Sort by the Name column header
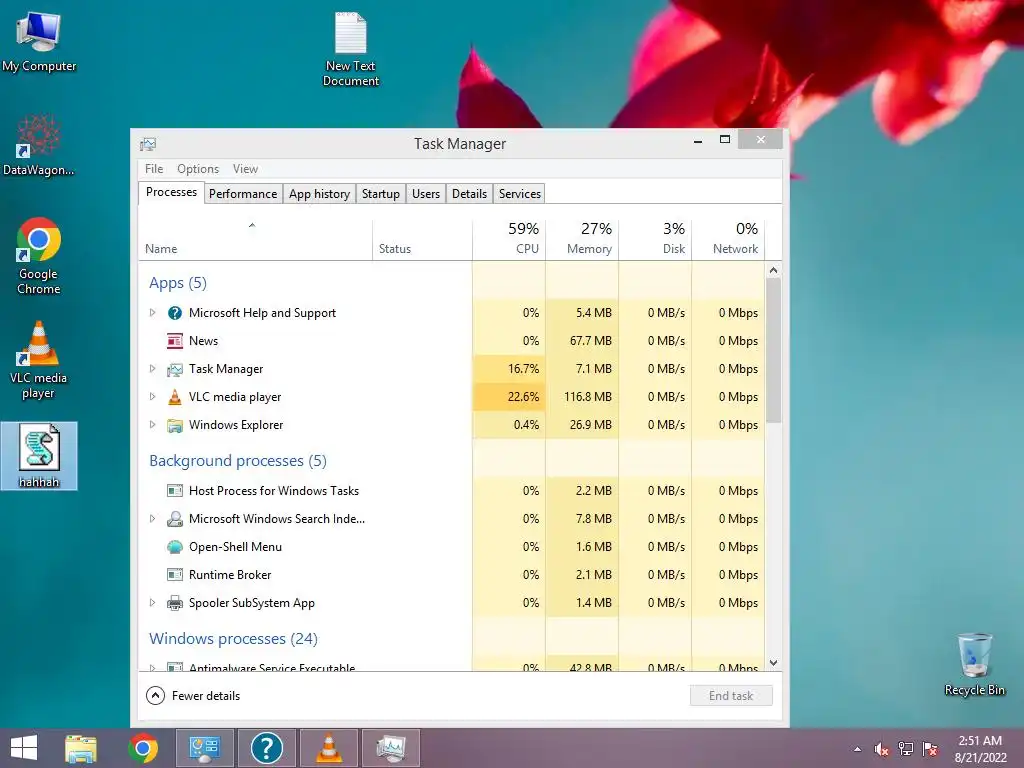The image size is (1024, 768). point(255,240)
